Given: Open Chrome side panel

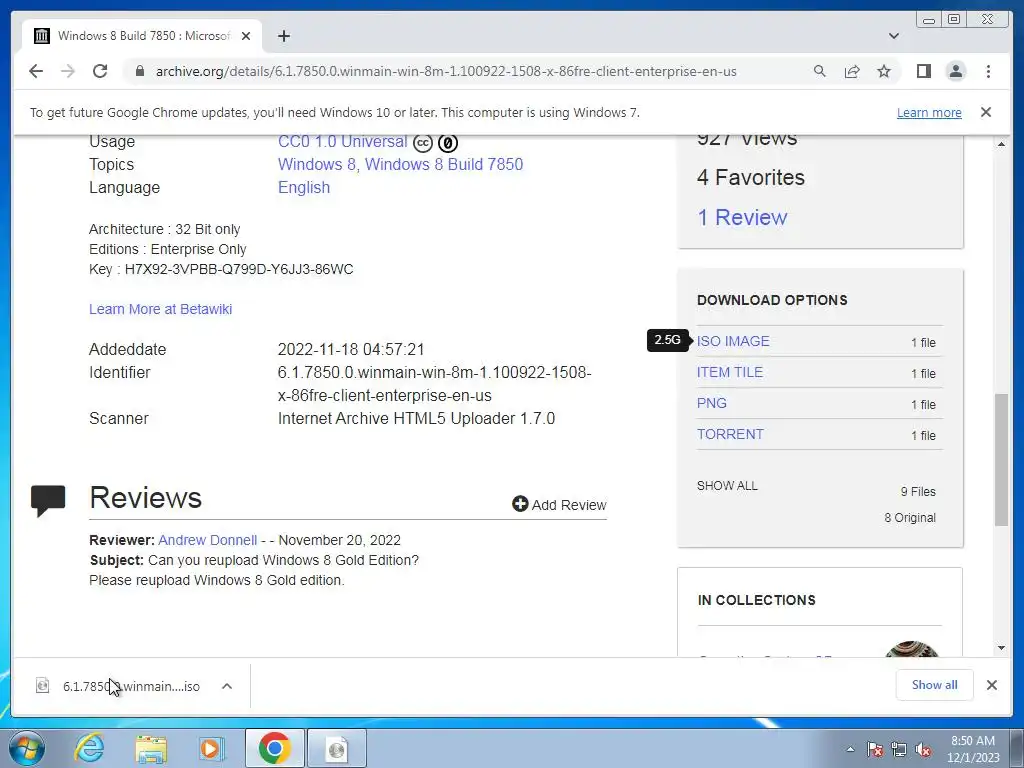Looking at the screenshot, I should [x=923, y=71].
